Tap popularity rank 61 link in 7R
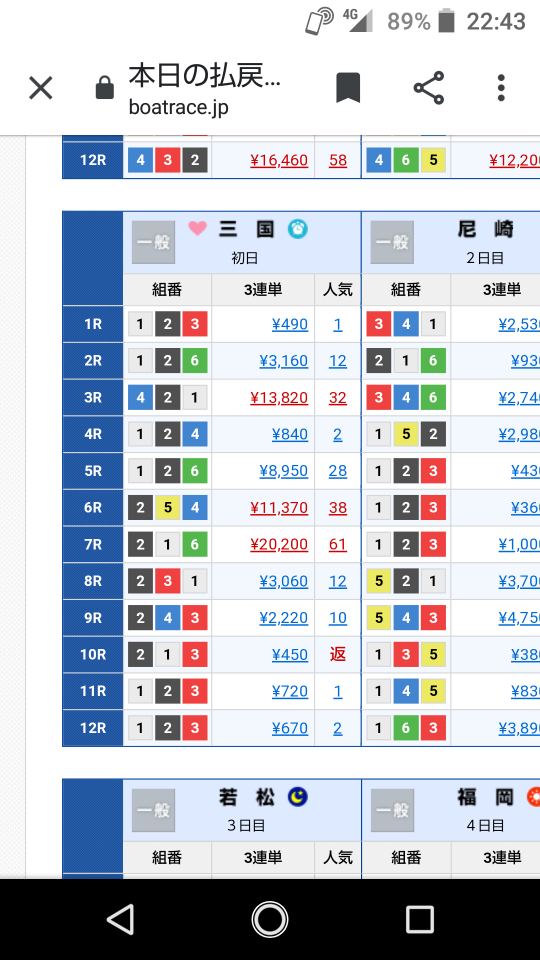This screenshot has height=960, width=540. [338, 544]
